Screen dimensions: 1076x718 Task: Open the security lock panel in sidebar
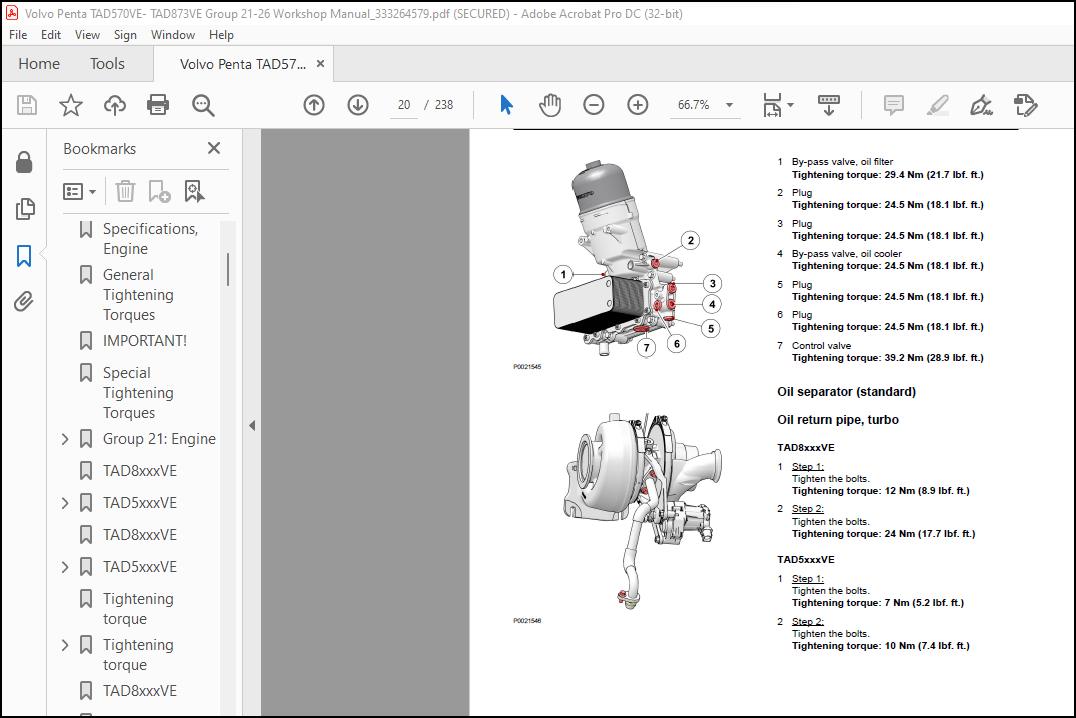24,163
